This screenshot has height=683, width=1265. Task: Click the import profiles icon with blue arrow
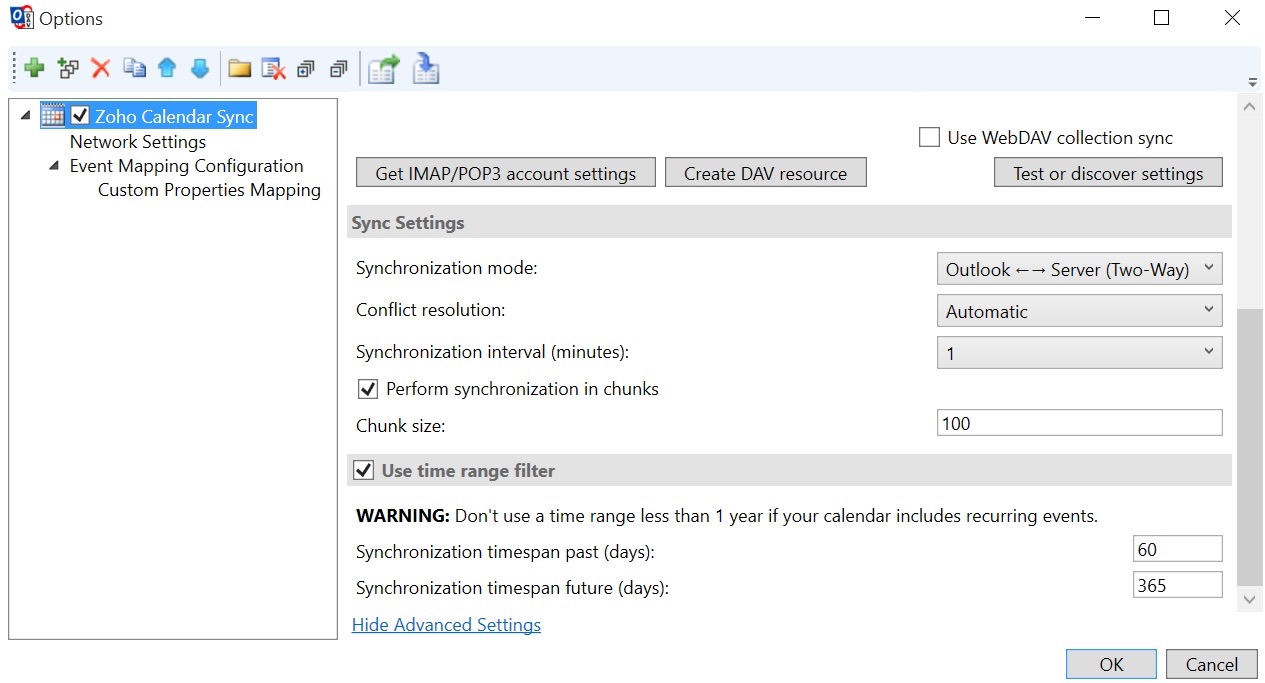(x=426, y=69)
